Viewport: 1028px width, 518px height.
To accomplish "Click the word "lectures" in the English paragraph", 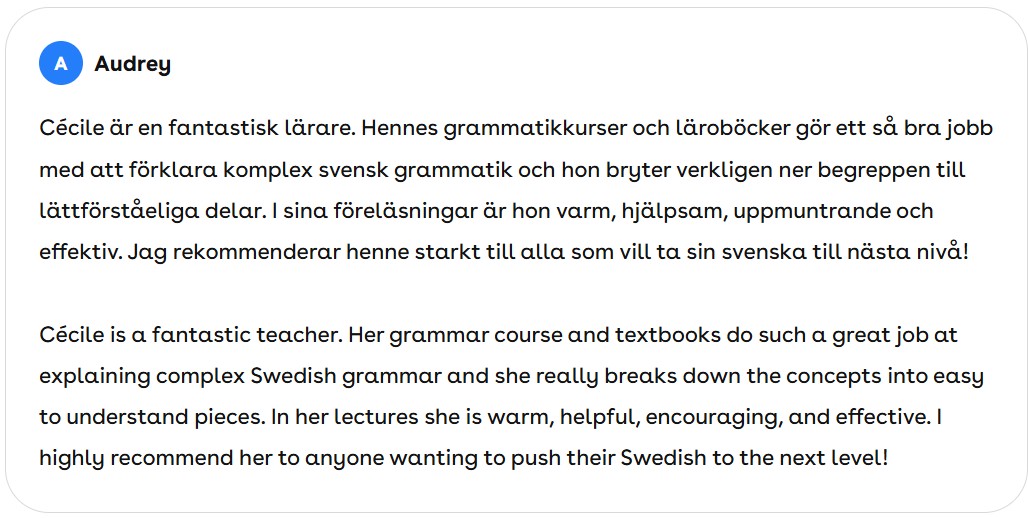I will [374, 418].
